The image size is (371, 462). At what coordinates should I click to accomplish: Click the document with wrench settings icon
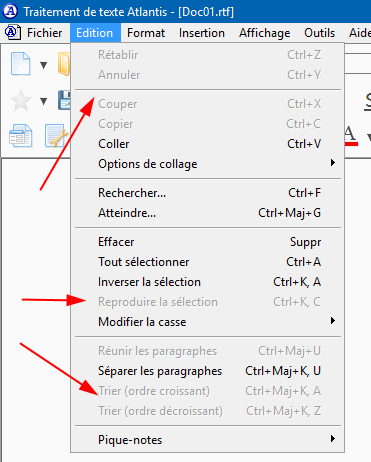click(57, 136)
